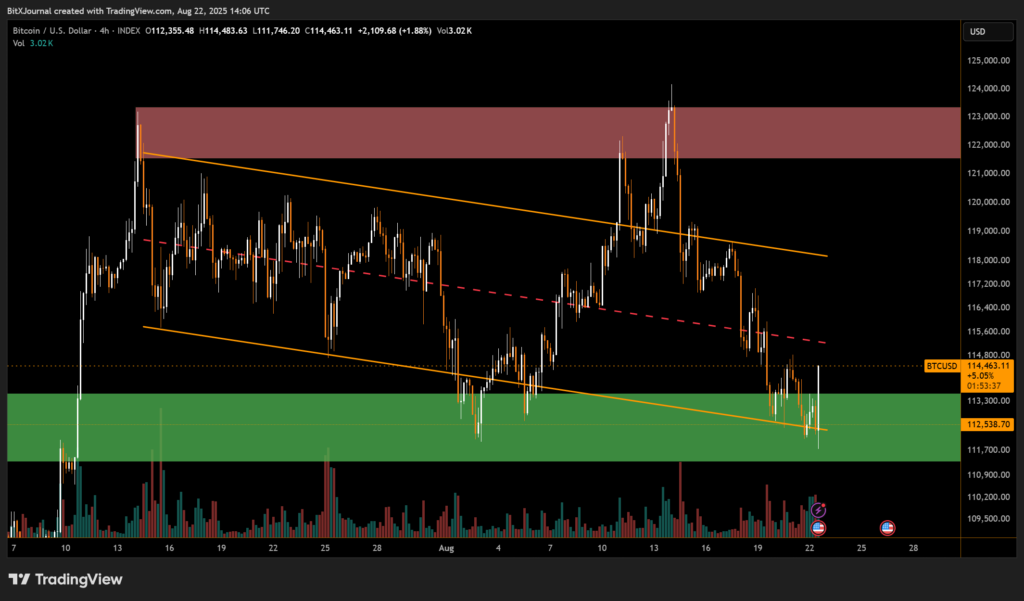
Task: Open the rightmost US flag economic event
Action: pos(886,527)
